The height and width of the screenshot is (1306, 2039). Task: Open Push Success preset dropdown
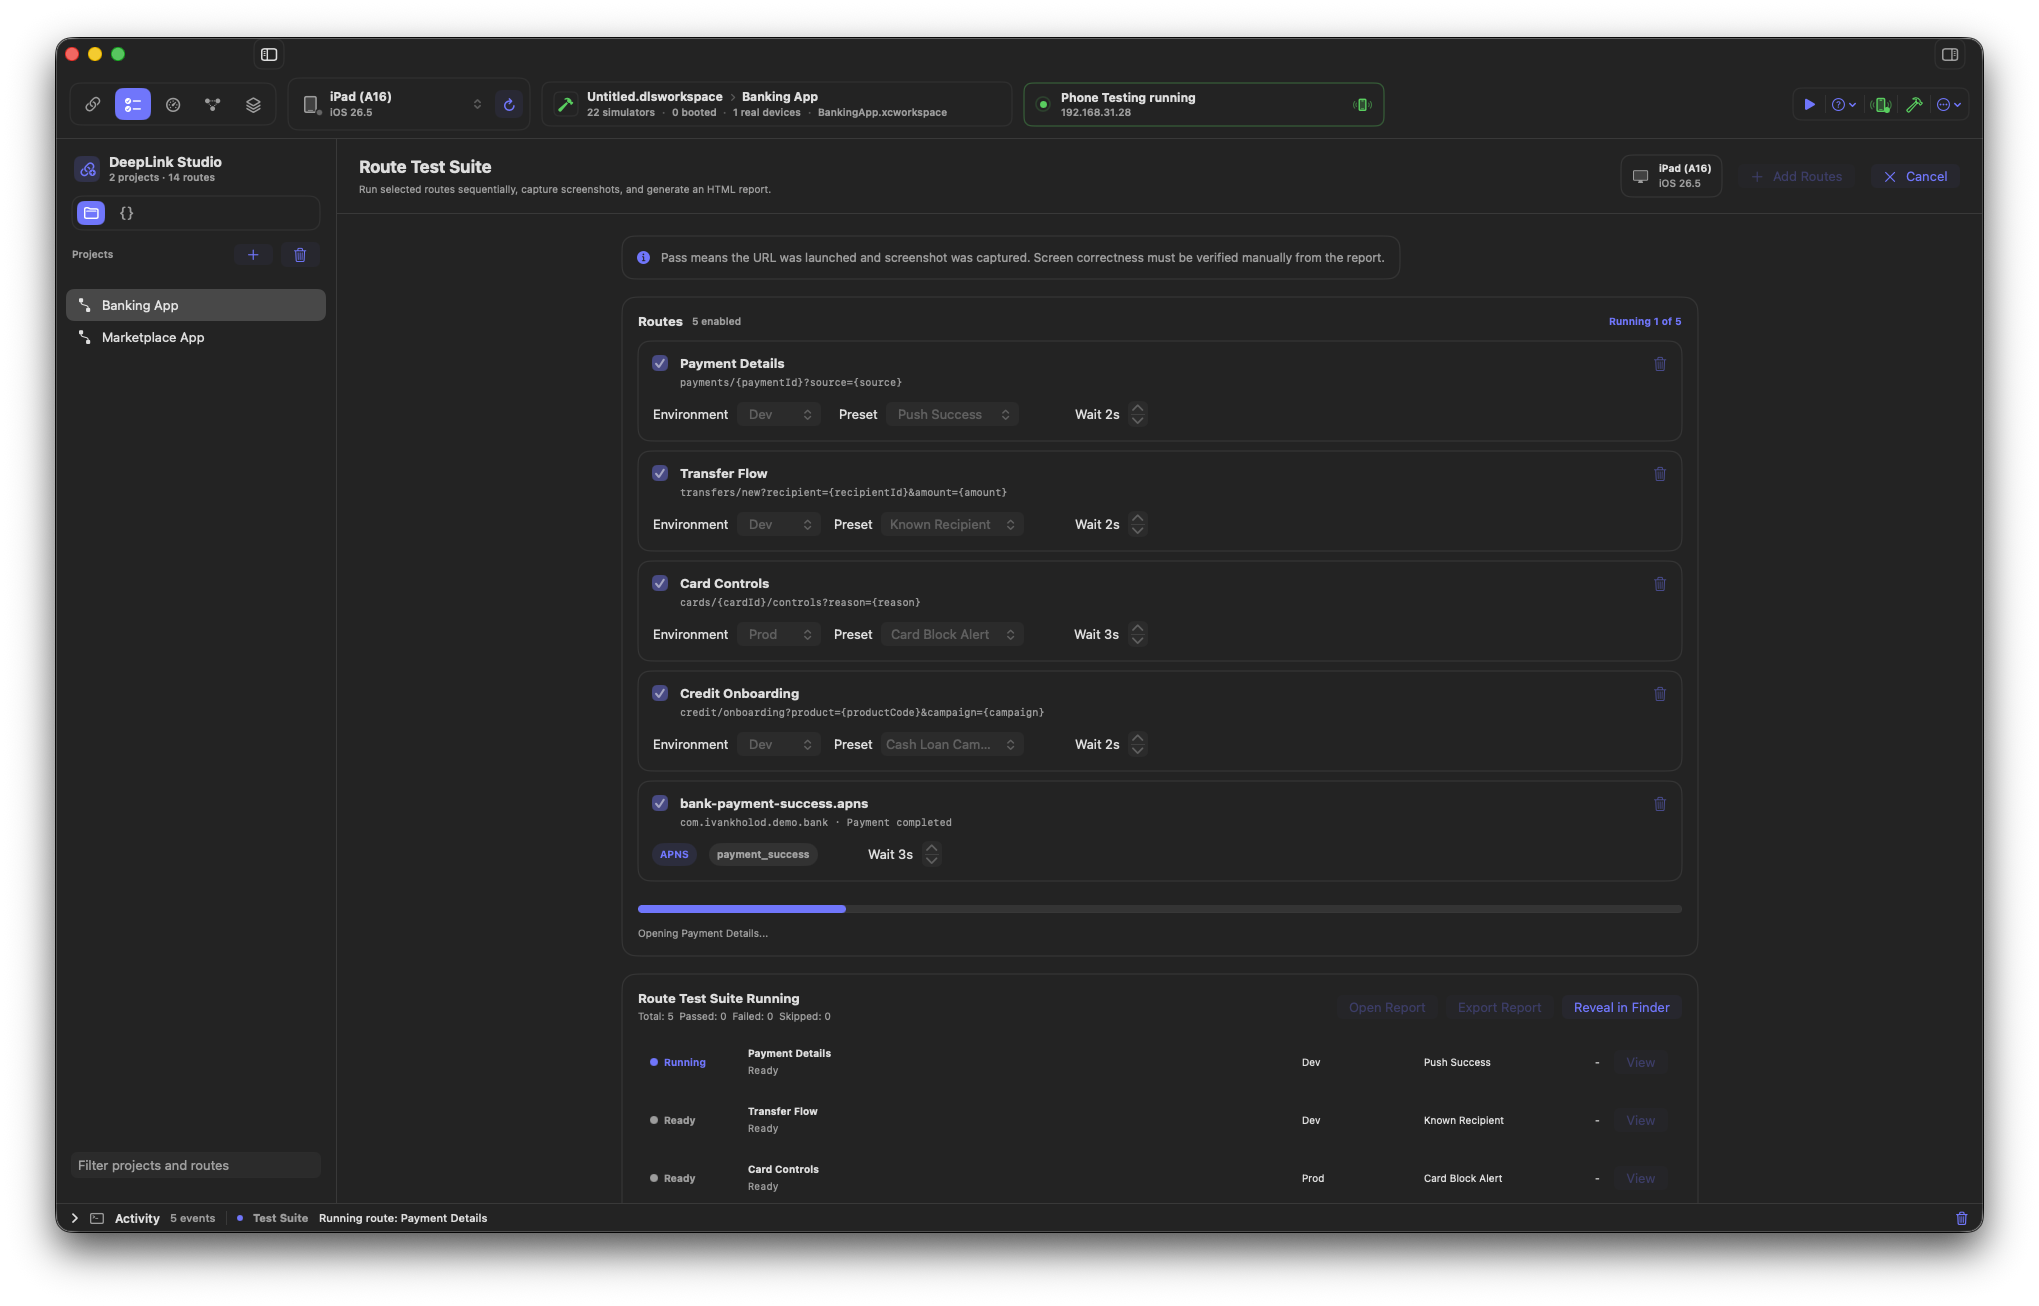[x=953, y=414]
